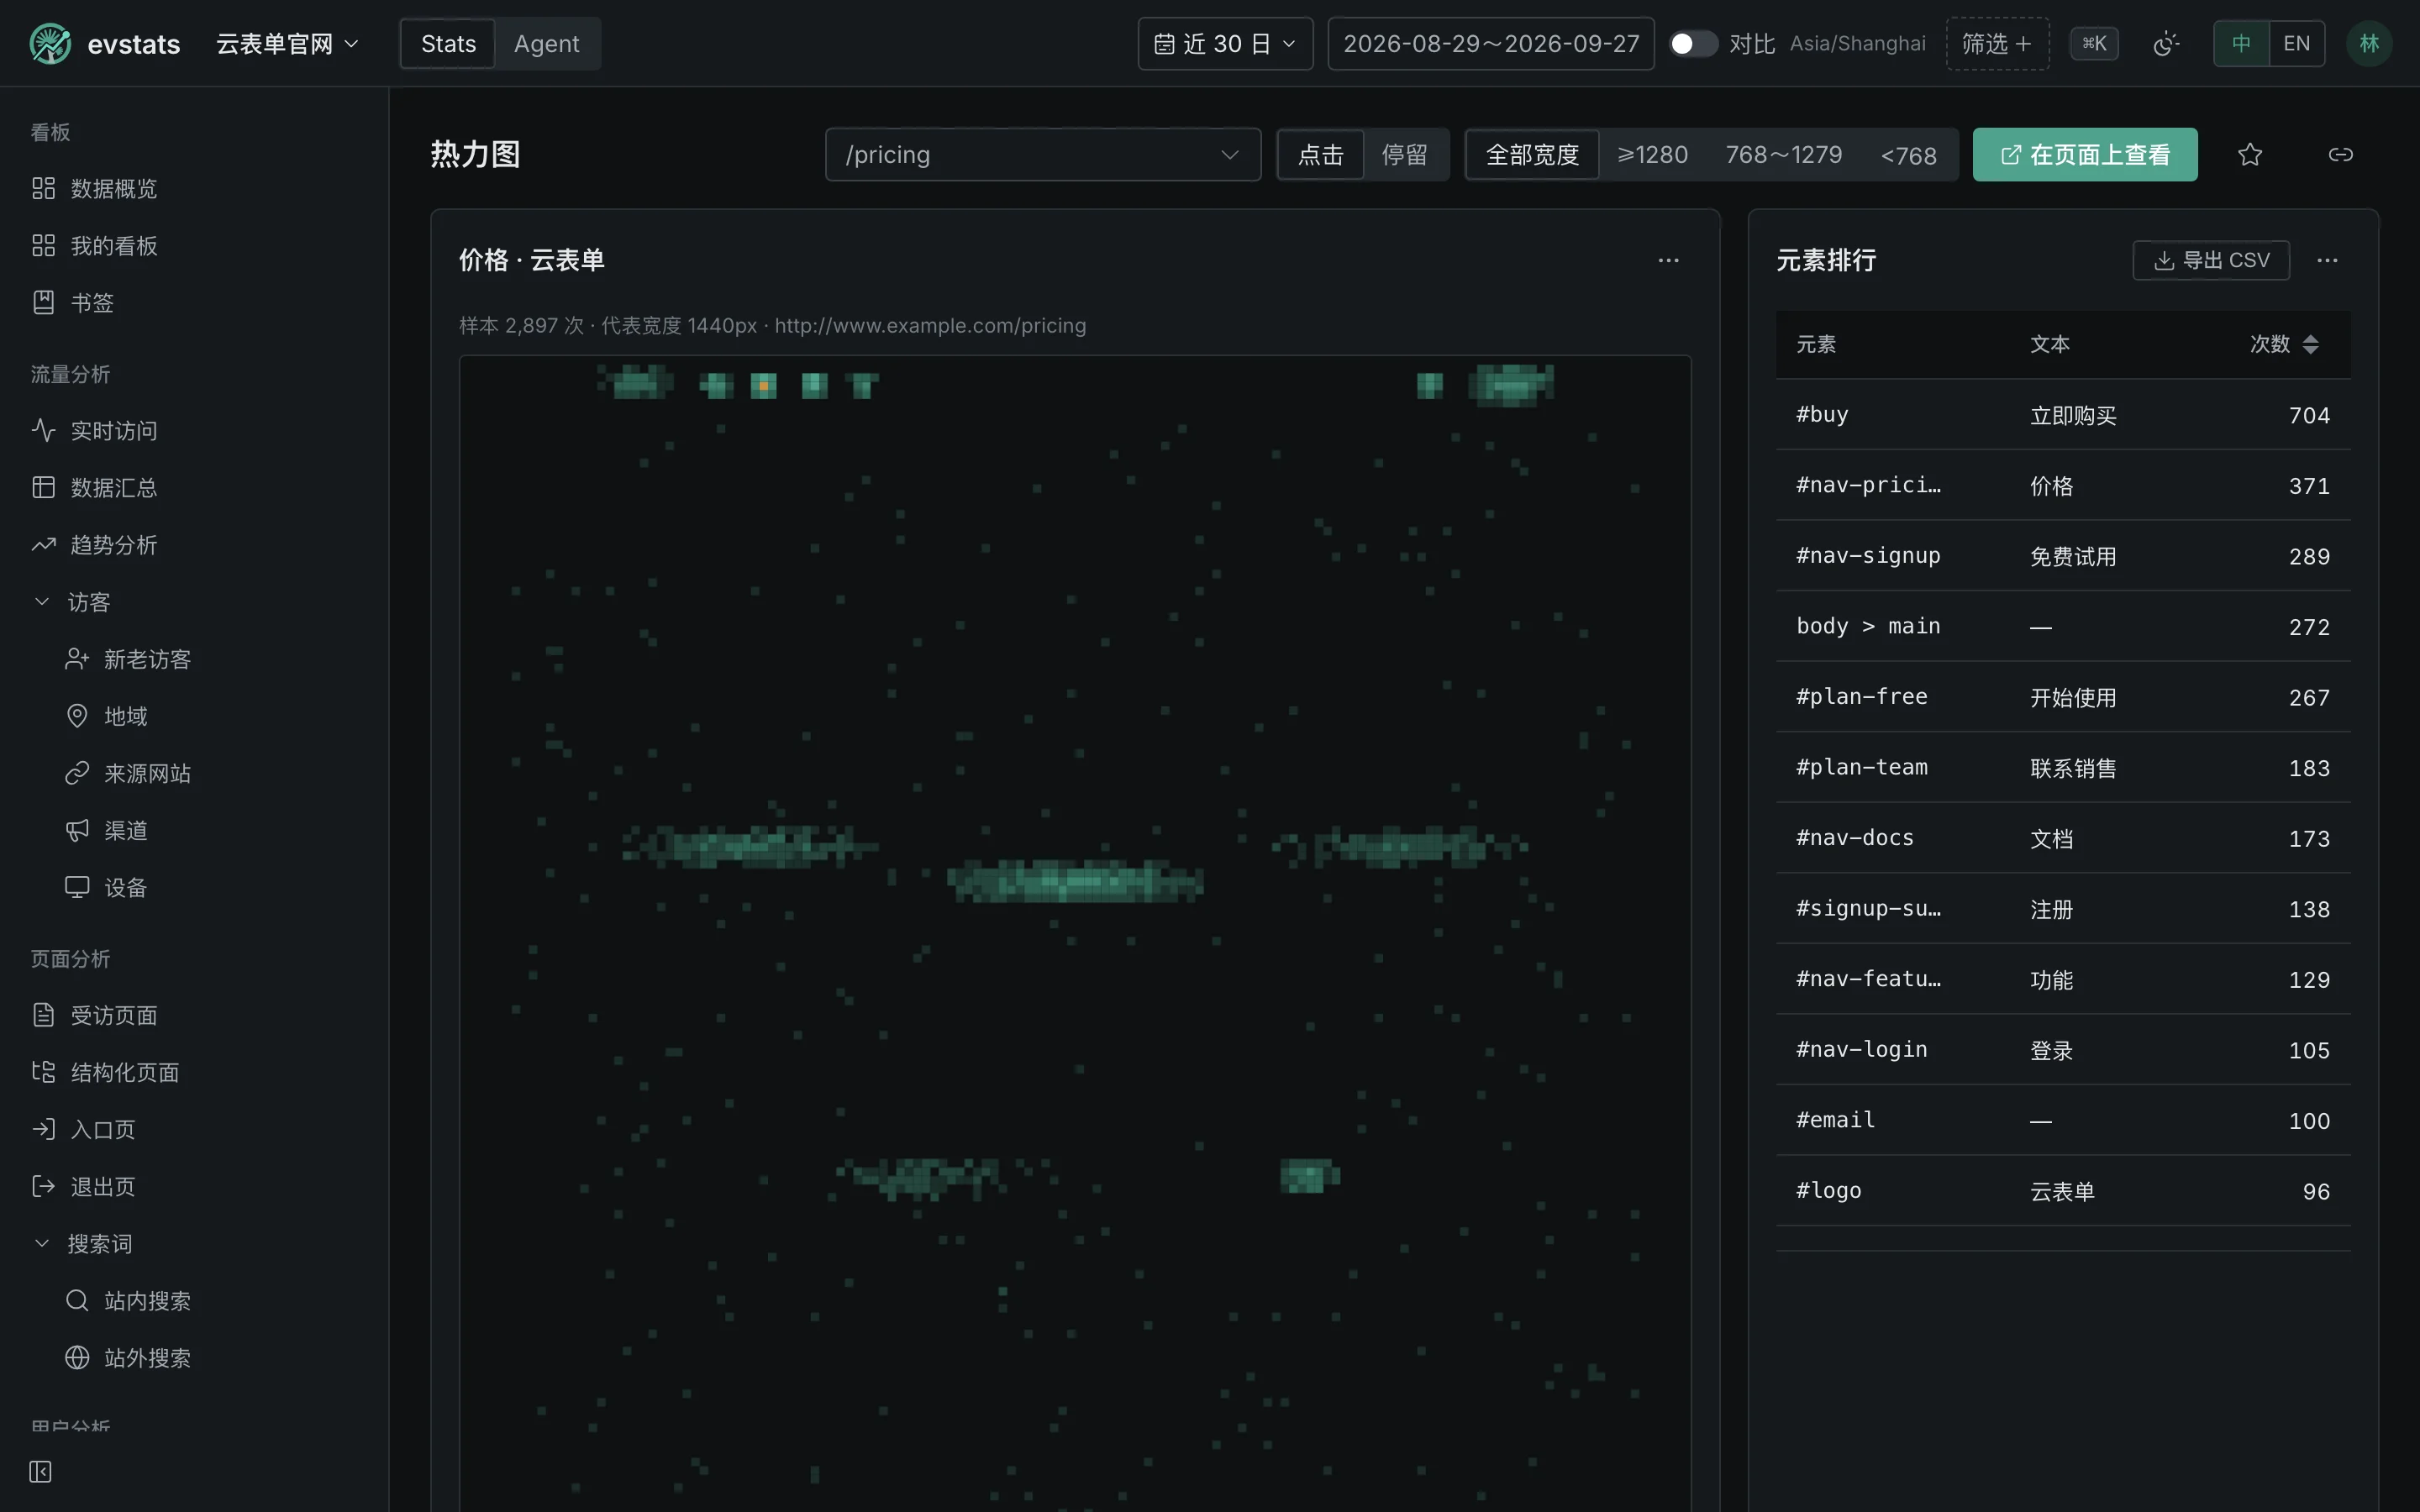Viewport: 2420px width, 1512px height.
Task: Switch to the Stats tab
Action: tap(448, 44)
